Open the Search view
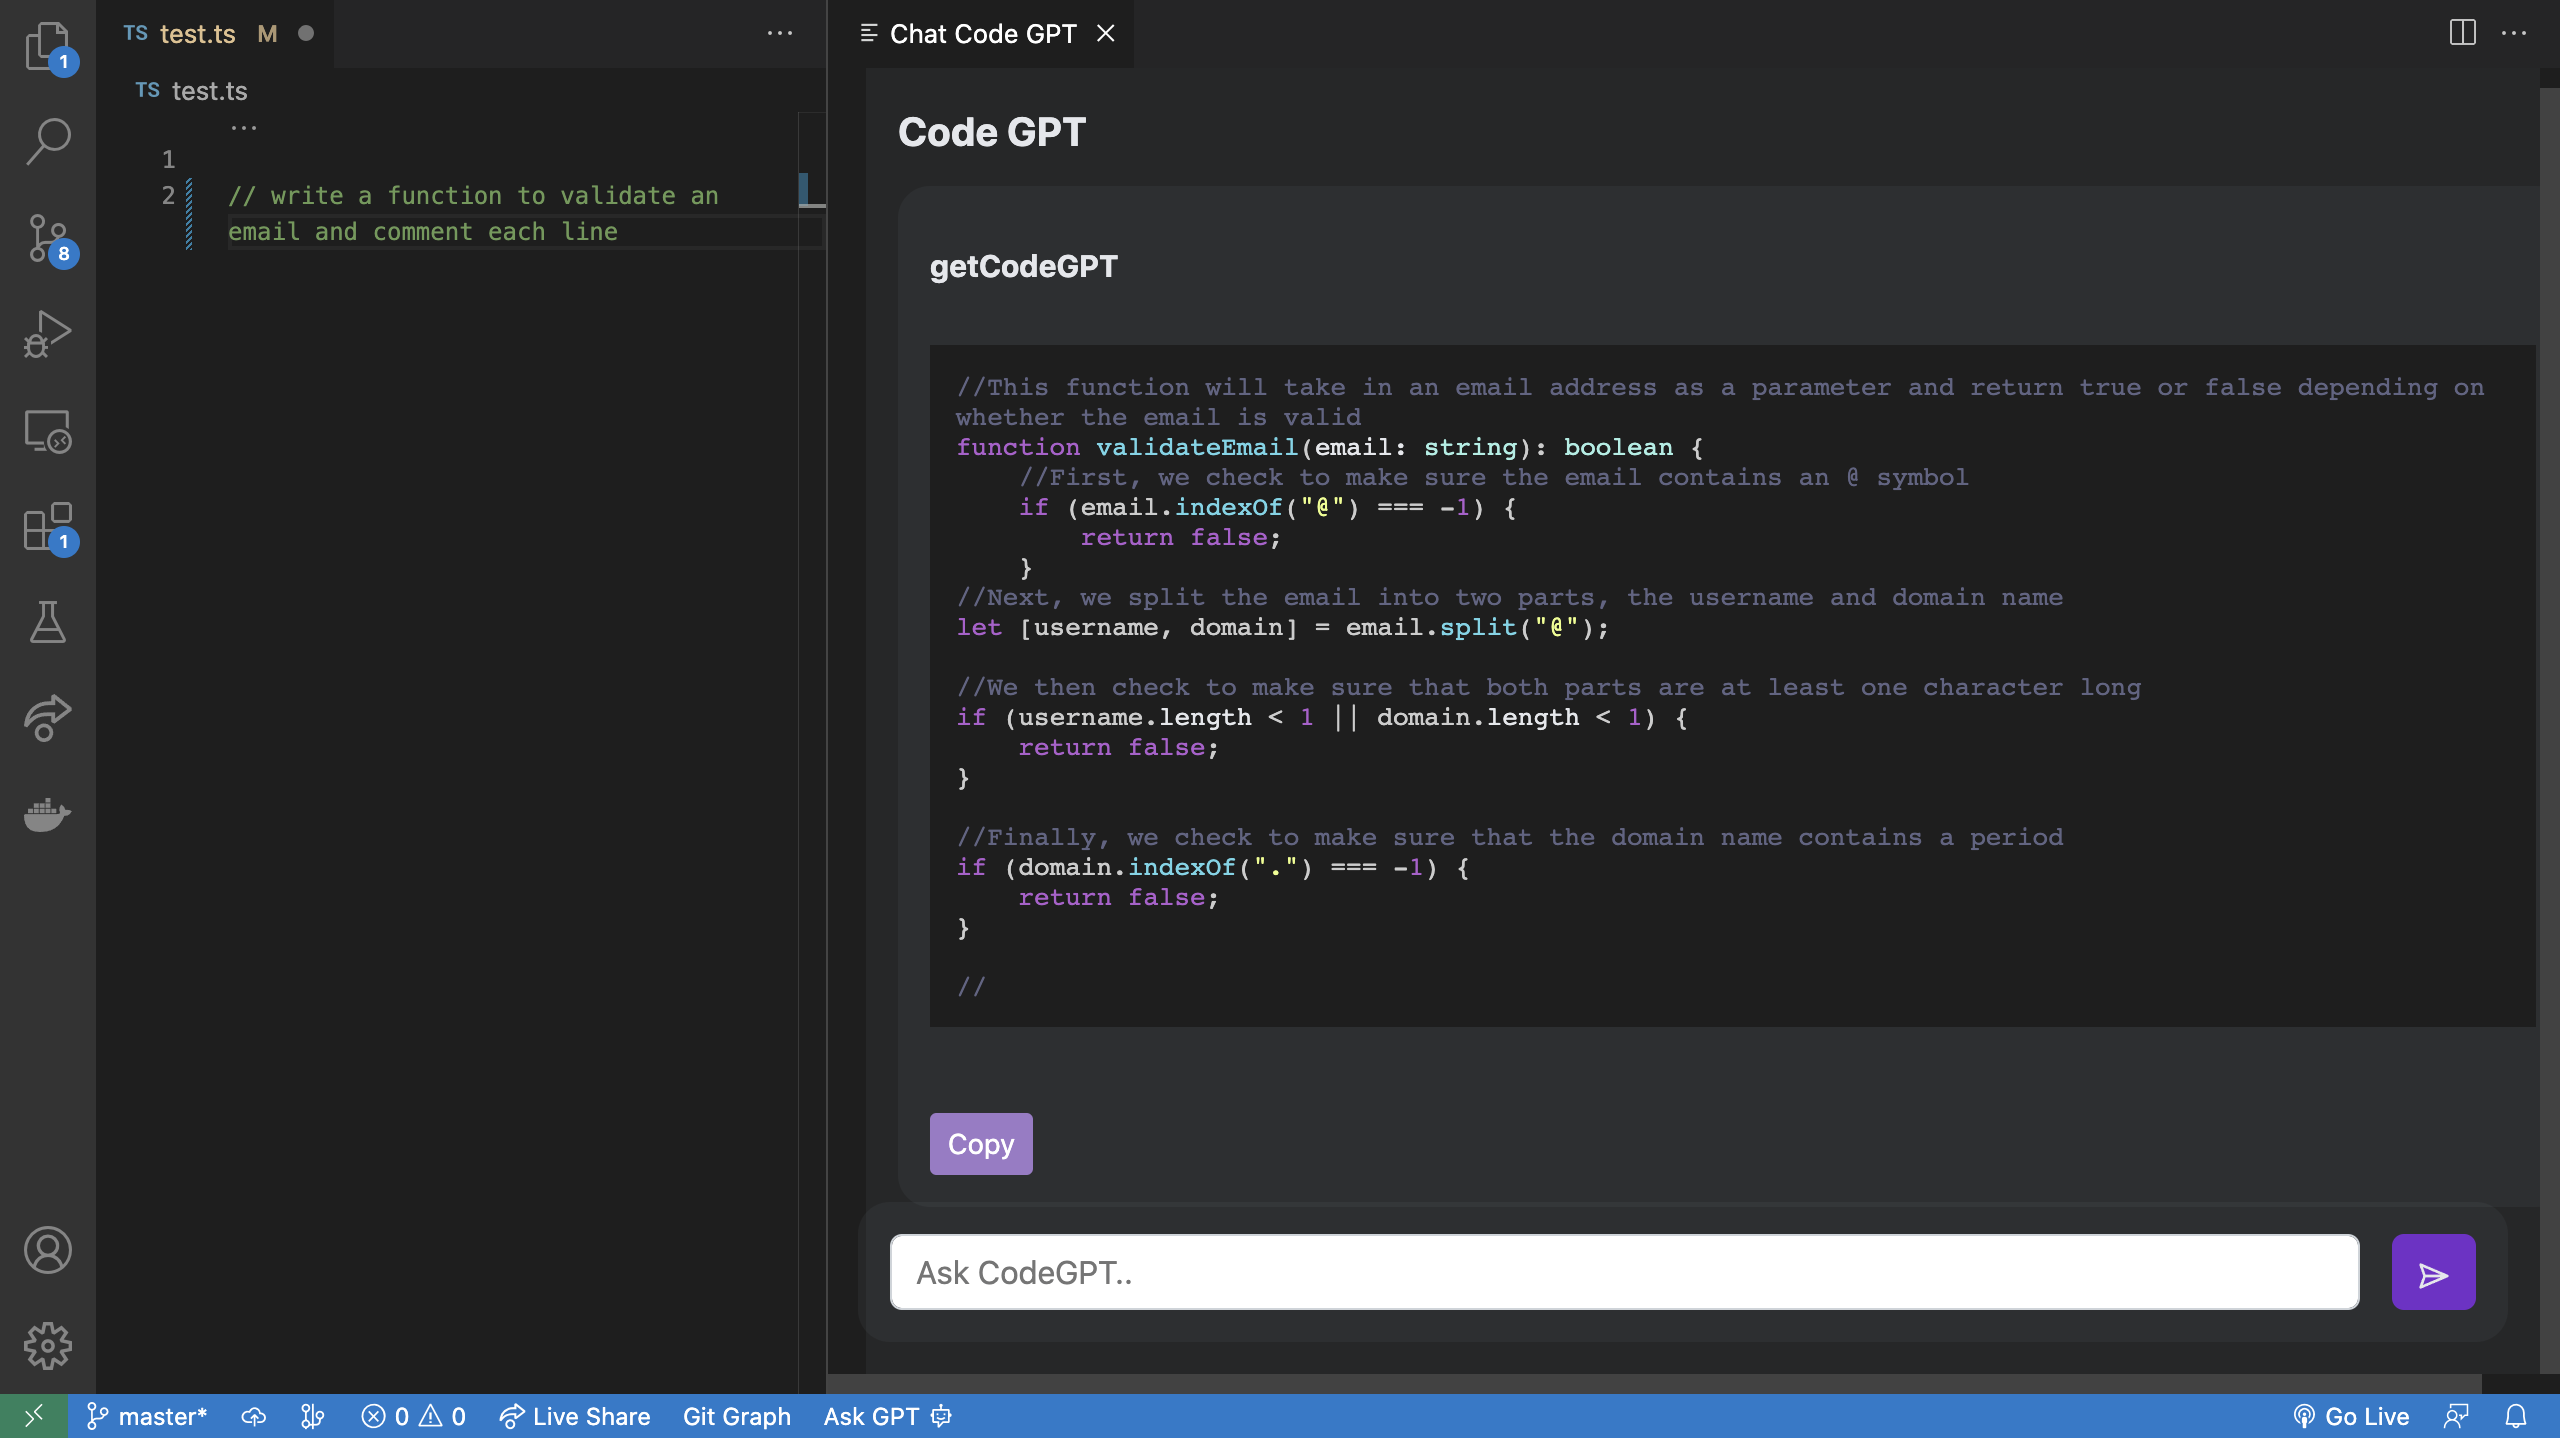2560x1438 pixels. 47,141
